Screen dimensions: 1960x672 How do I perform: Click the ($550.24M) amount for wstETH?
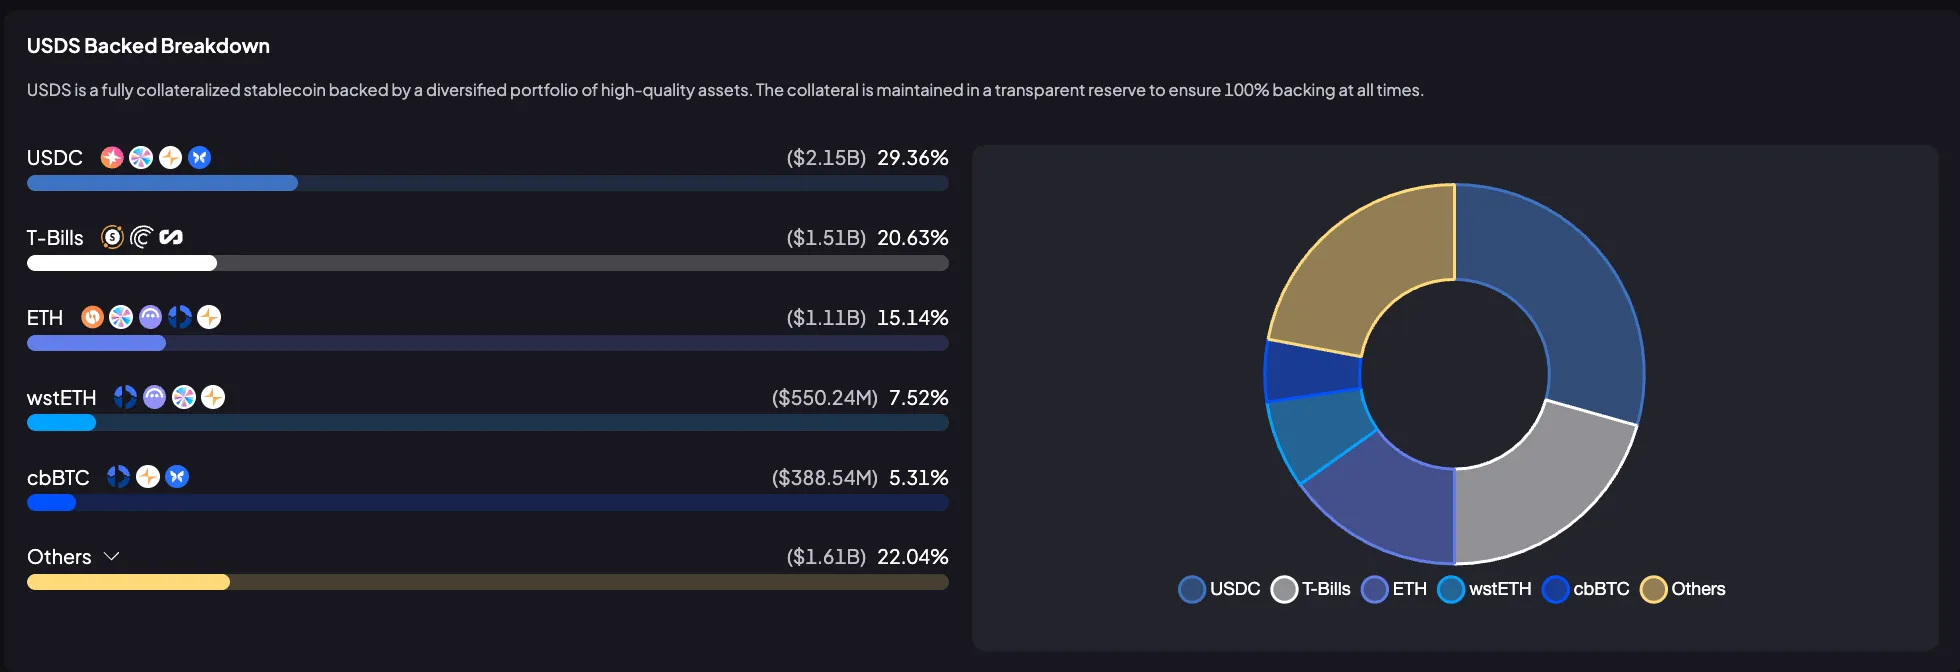coord(825,398)
